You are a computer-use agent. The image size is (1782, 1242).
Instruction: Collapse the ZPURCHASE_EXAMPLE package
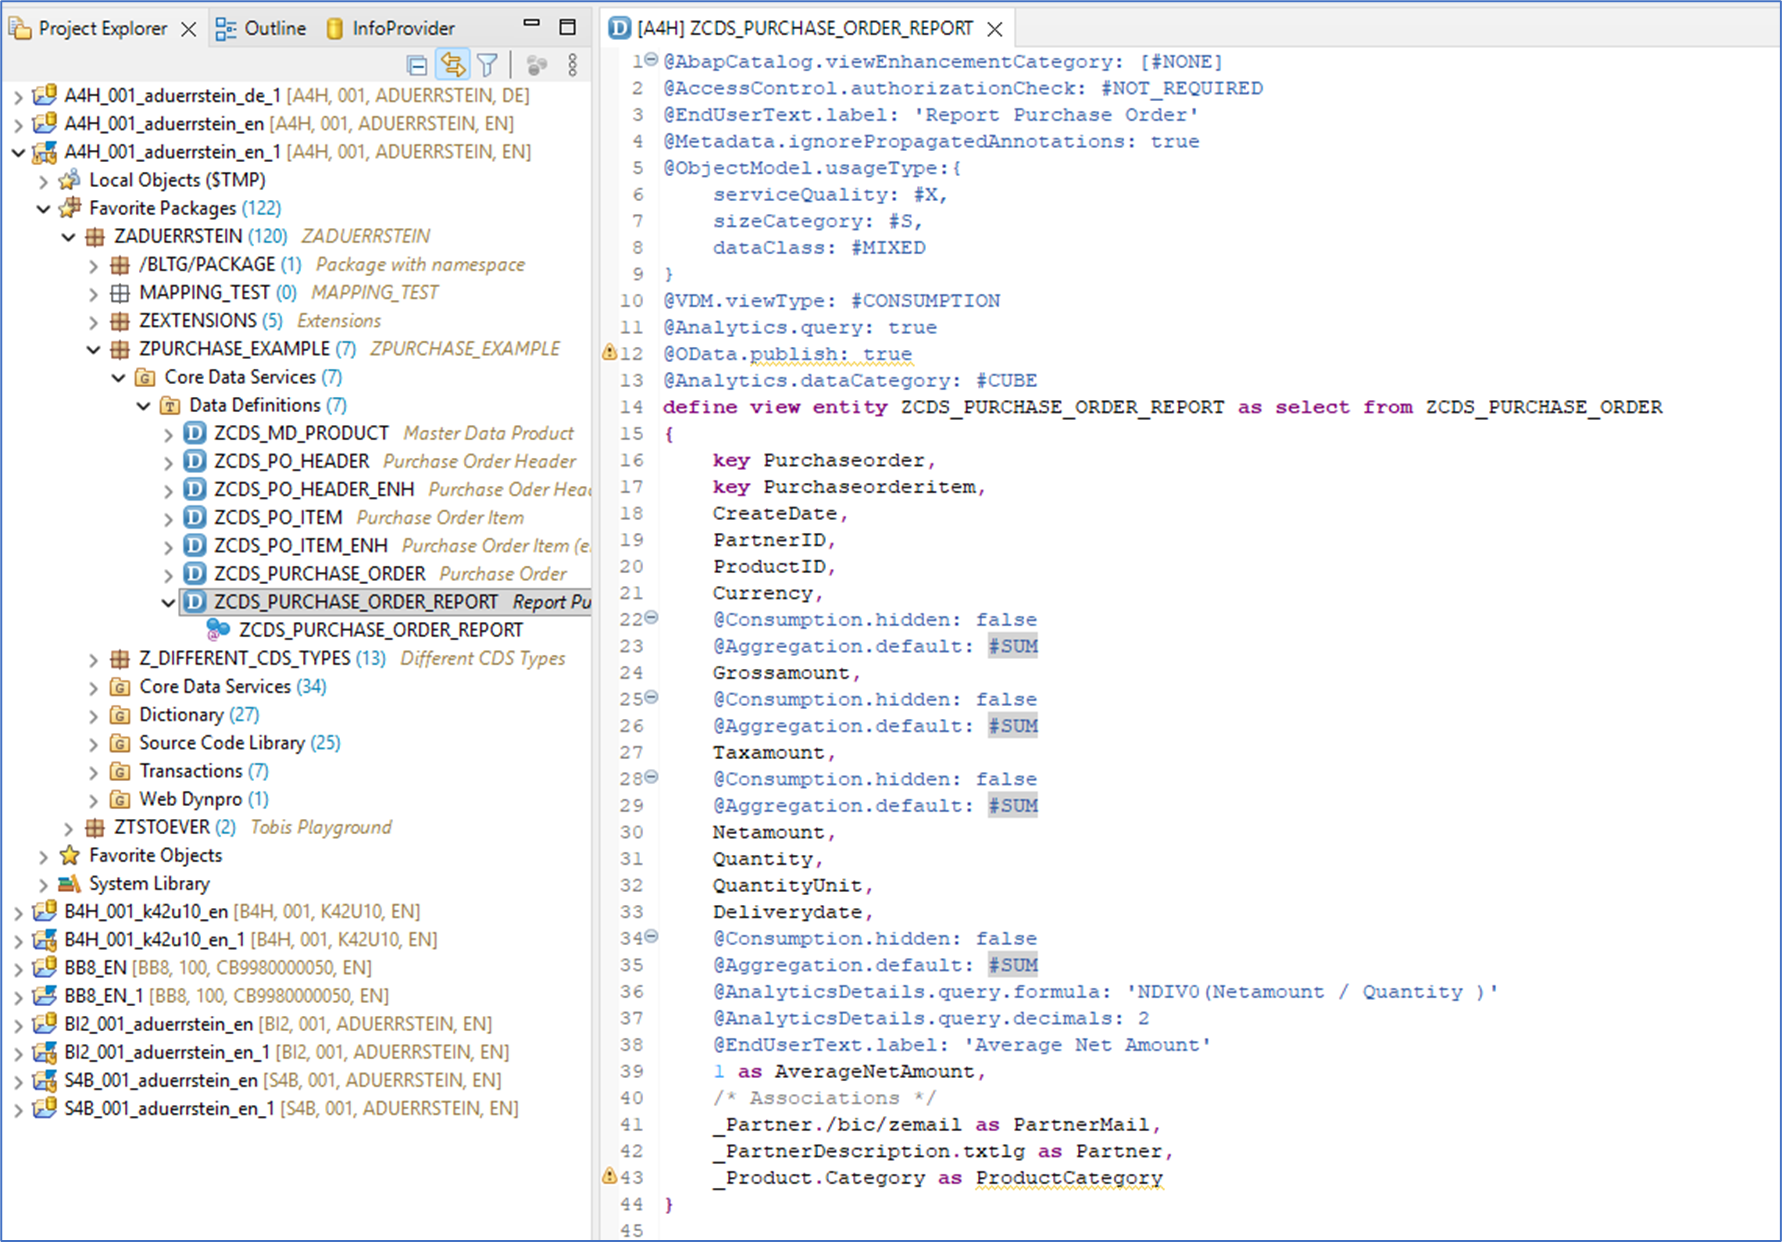click(x=93, y=350)
